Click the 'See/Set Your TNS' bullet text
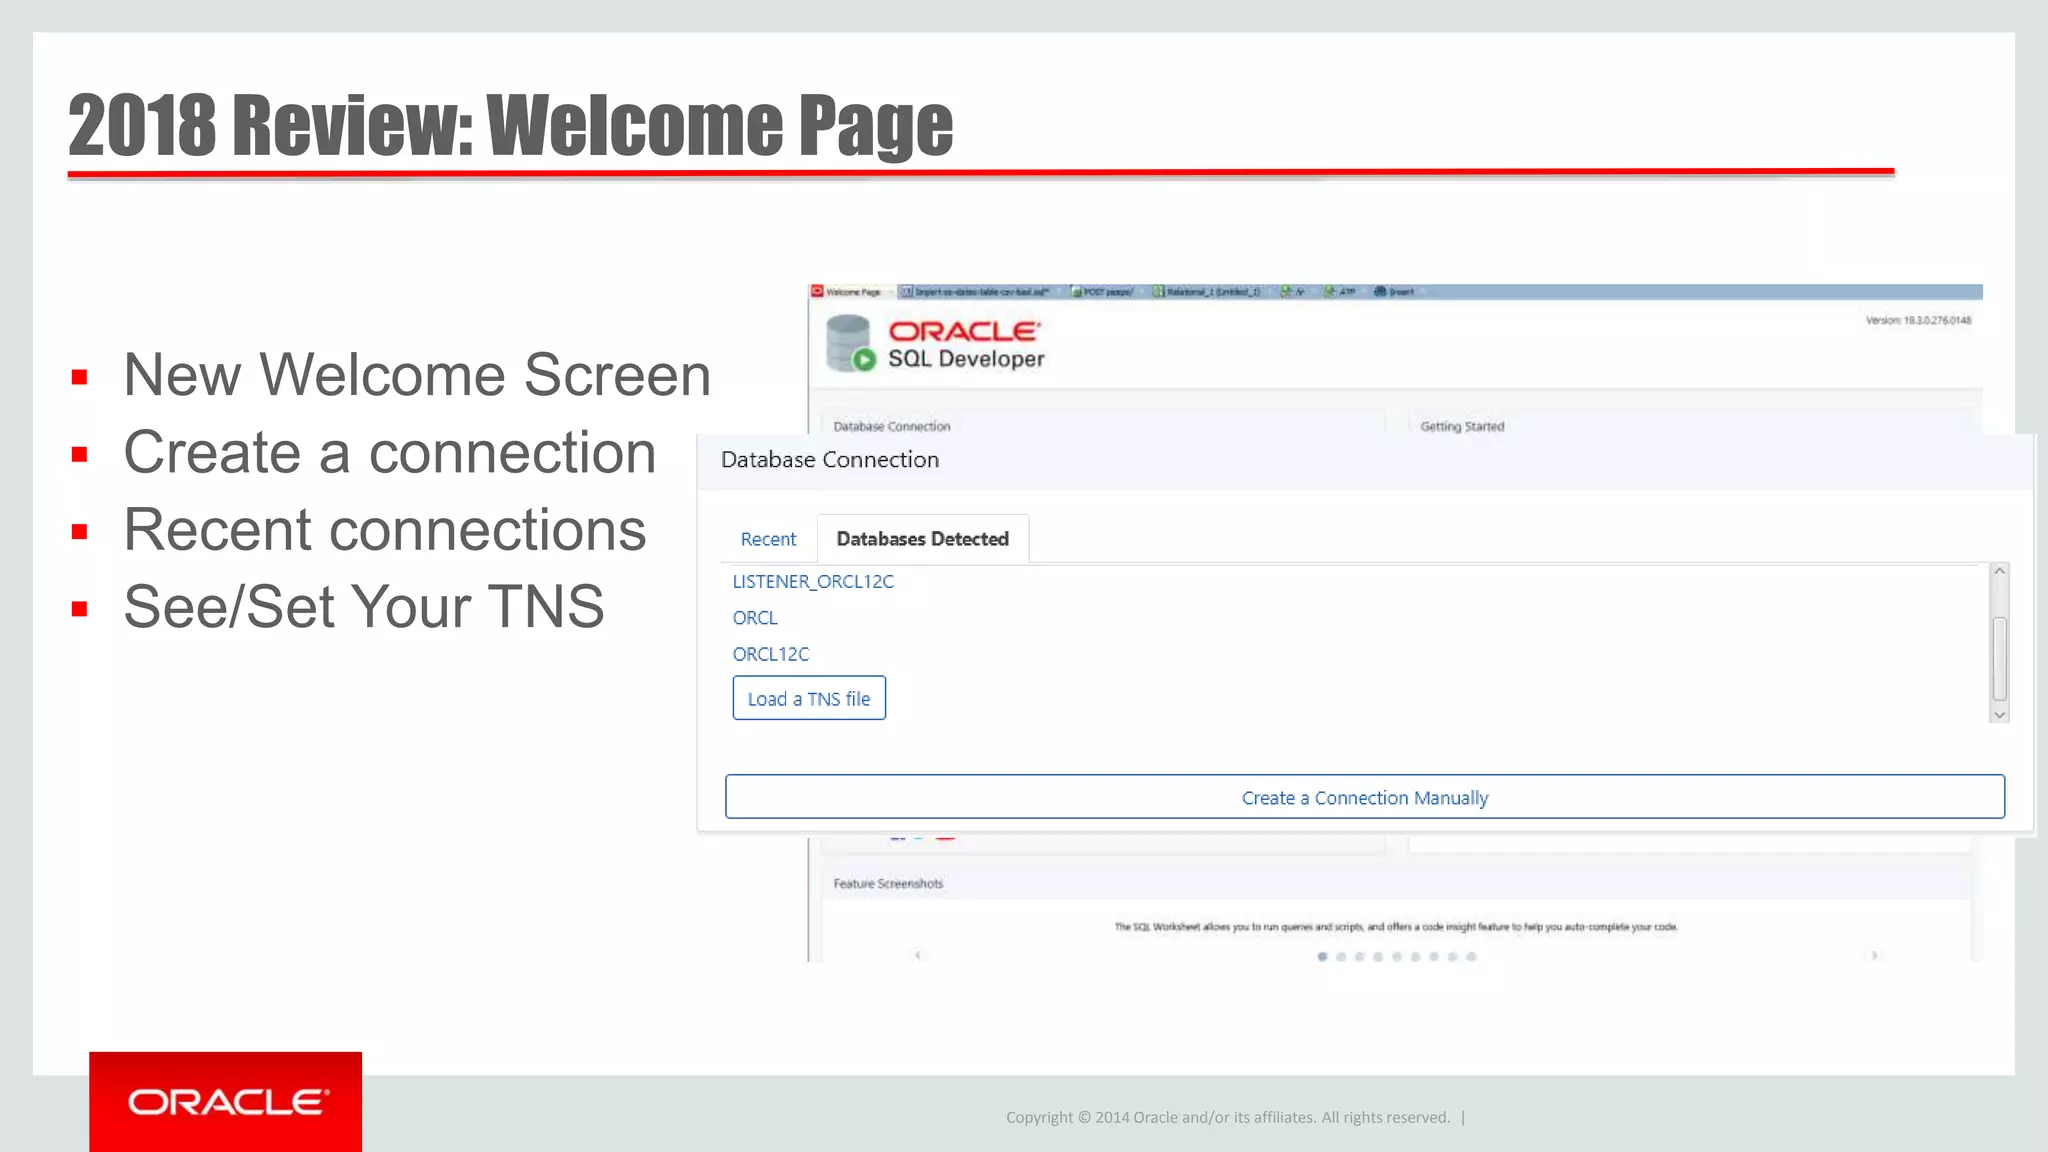Image resolution: width=2048 pixels, height=1152 pixels. 364,607
